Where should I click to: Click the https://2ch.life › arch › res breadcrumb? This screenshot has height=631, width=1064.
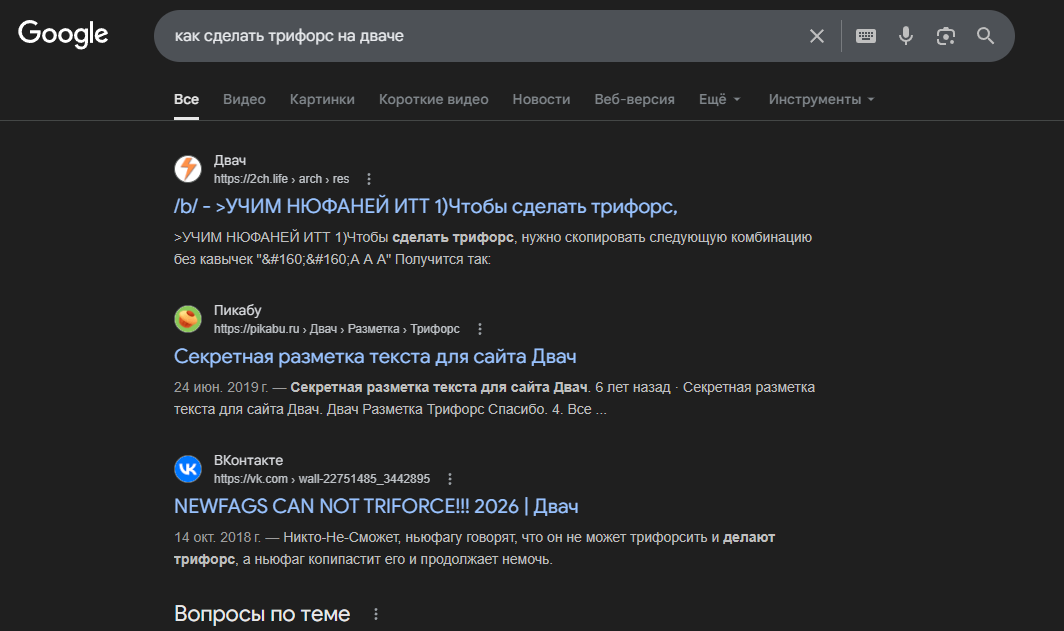[282, 179]
